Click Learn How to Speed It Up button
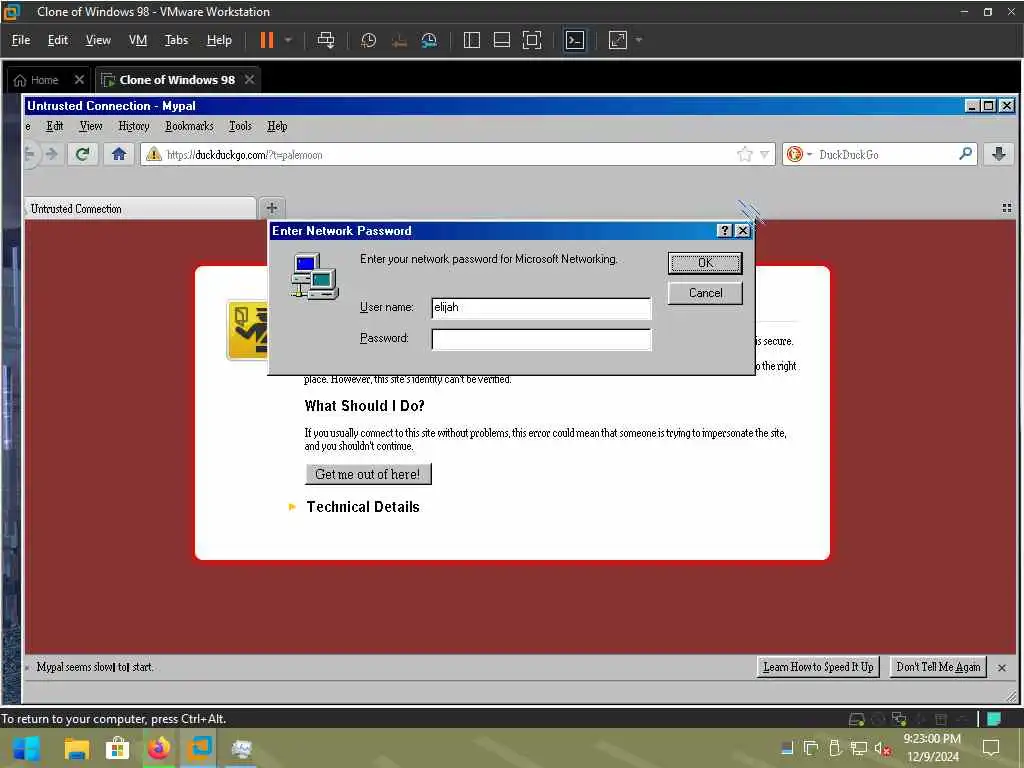1024x768 pixels. [x=818, y=667]
